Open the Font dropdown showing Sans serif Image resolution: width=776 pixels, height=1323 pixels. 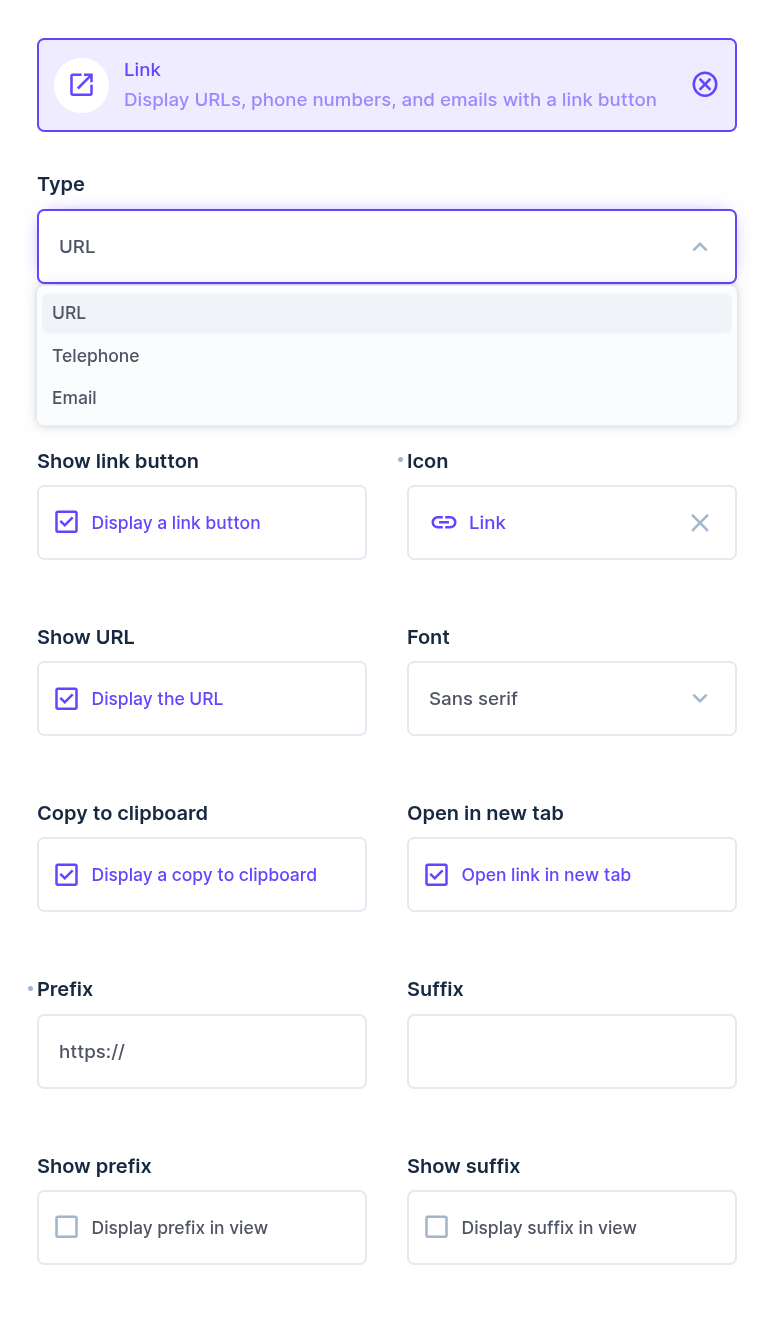coord(550,698)
